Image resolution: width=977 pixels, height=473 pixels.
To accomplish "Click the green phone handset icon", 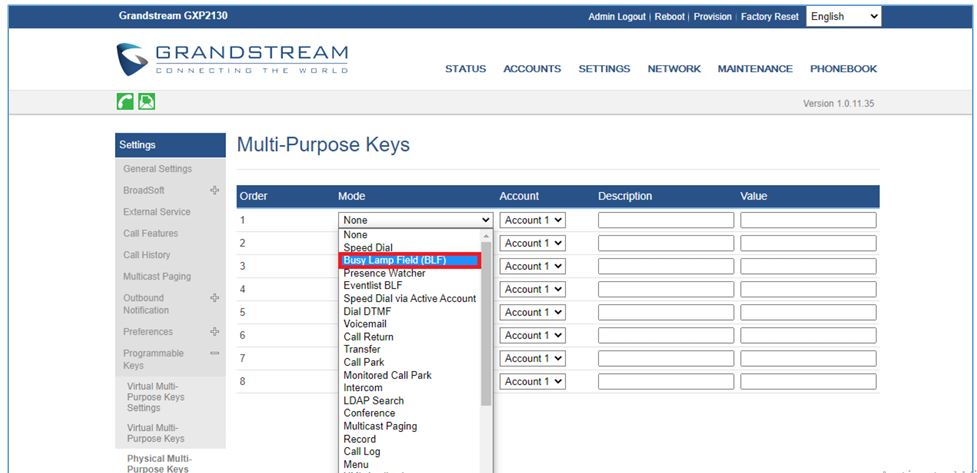I will point(126,101).
